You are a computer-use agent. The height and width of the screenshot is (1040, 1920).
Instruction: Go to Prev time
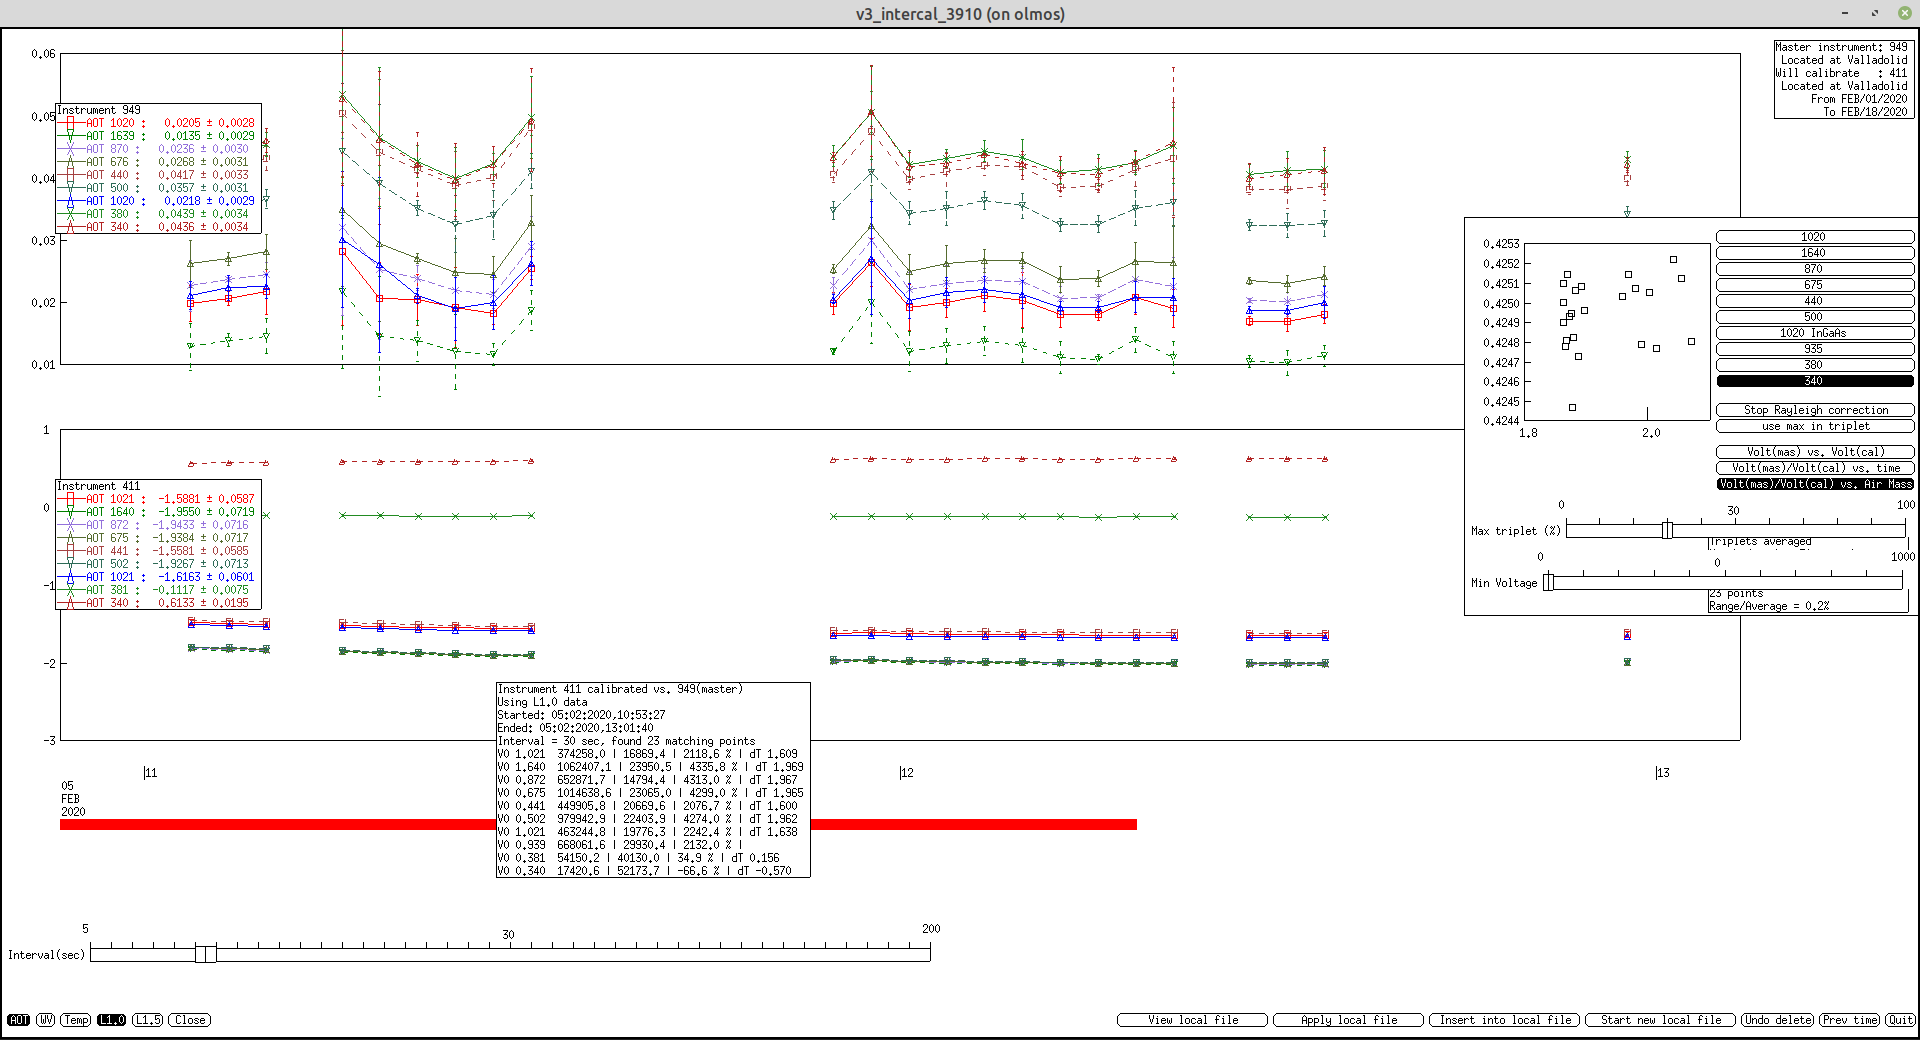[1850, 1020]
